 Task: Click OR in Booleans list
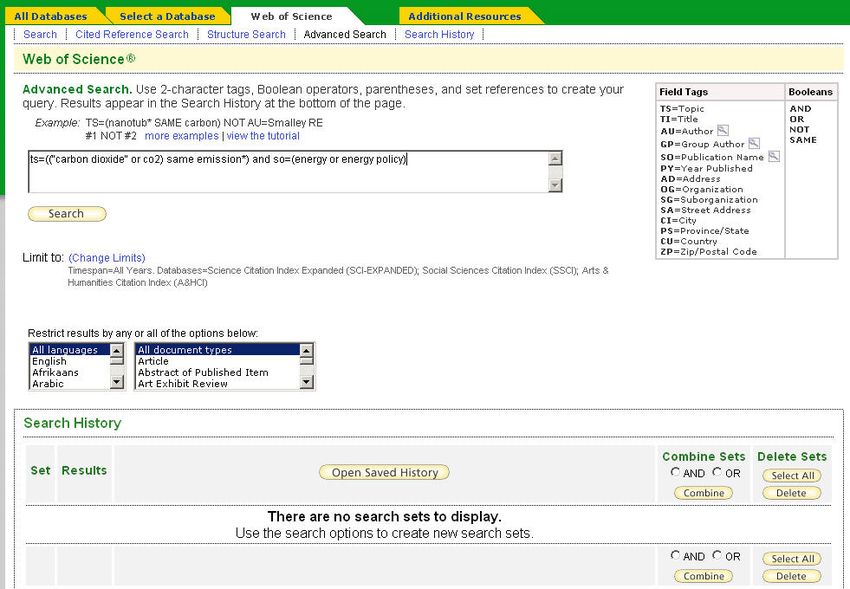(x=796, y=119)
